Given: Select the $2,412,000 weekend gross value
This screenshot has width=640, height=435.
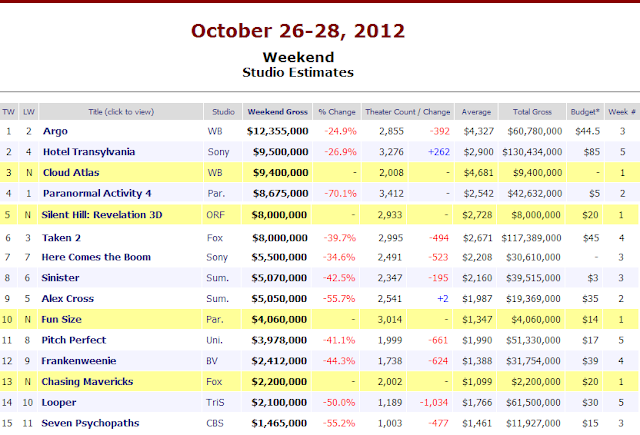Looking at the screenshot, I should pyautogui.click(x=279, y=361).
